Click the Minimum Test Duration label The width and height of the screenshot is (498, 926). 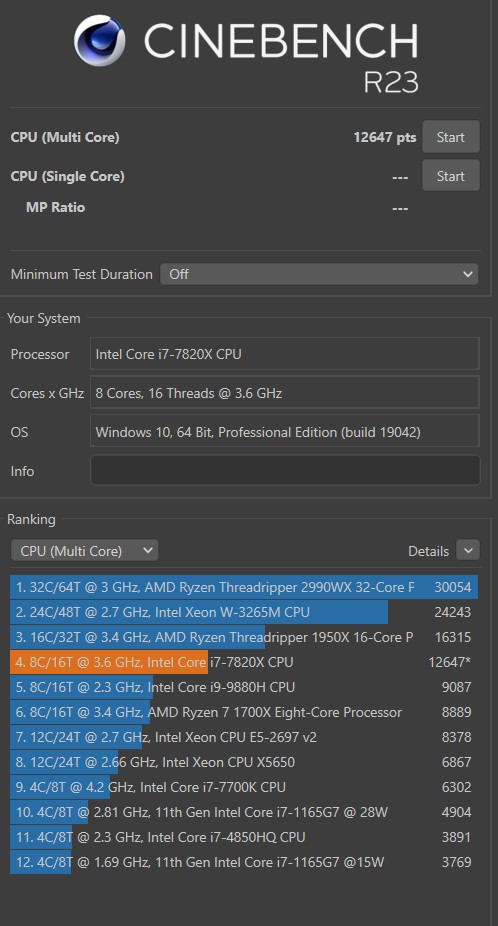point(82,274)
